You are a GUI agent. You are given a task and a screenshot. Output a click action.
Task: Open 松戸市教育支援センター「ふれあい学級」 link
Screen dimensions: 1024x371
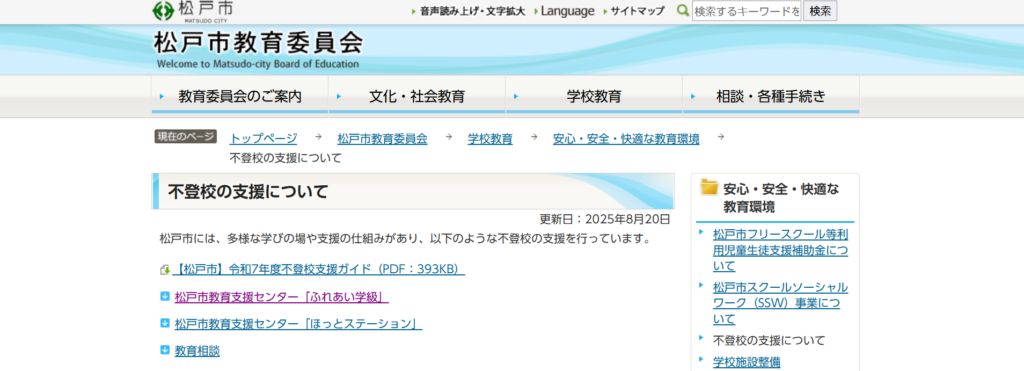[x=281, y=297]
